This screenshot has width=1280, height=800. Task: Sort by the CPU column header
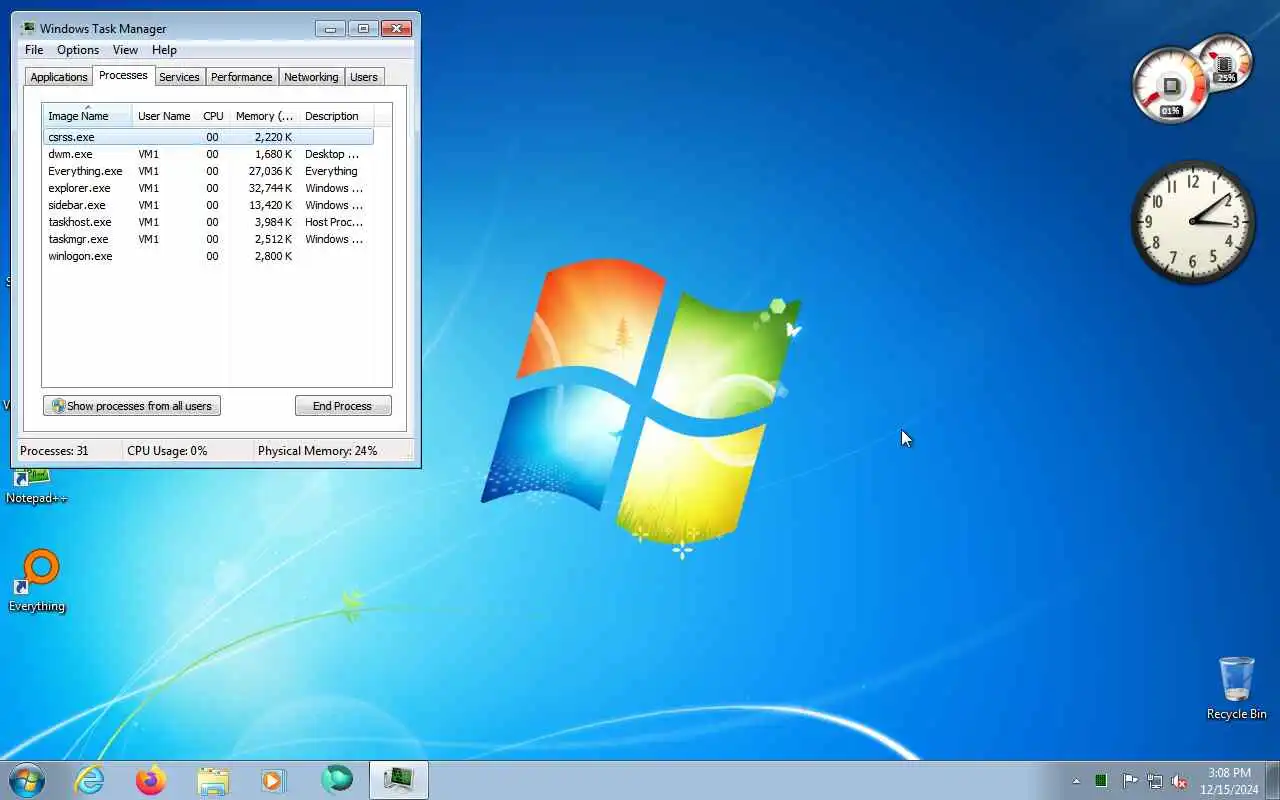(213, 116)
